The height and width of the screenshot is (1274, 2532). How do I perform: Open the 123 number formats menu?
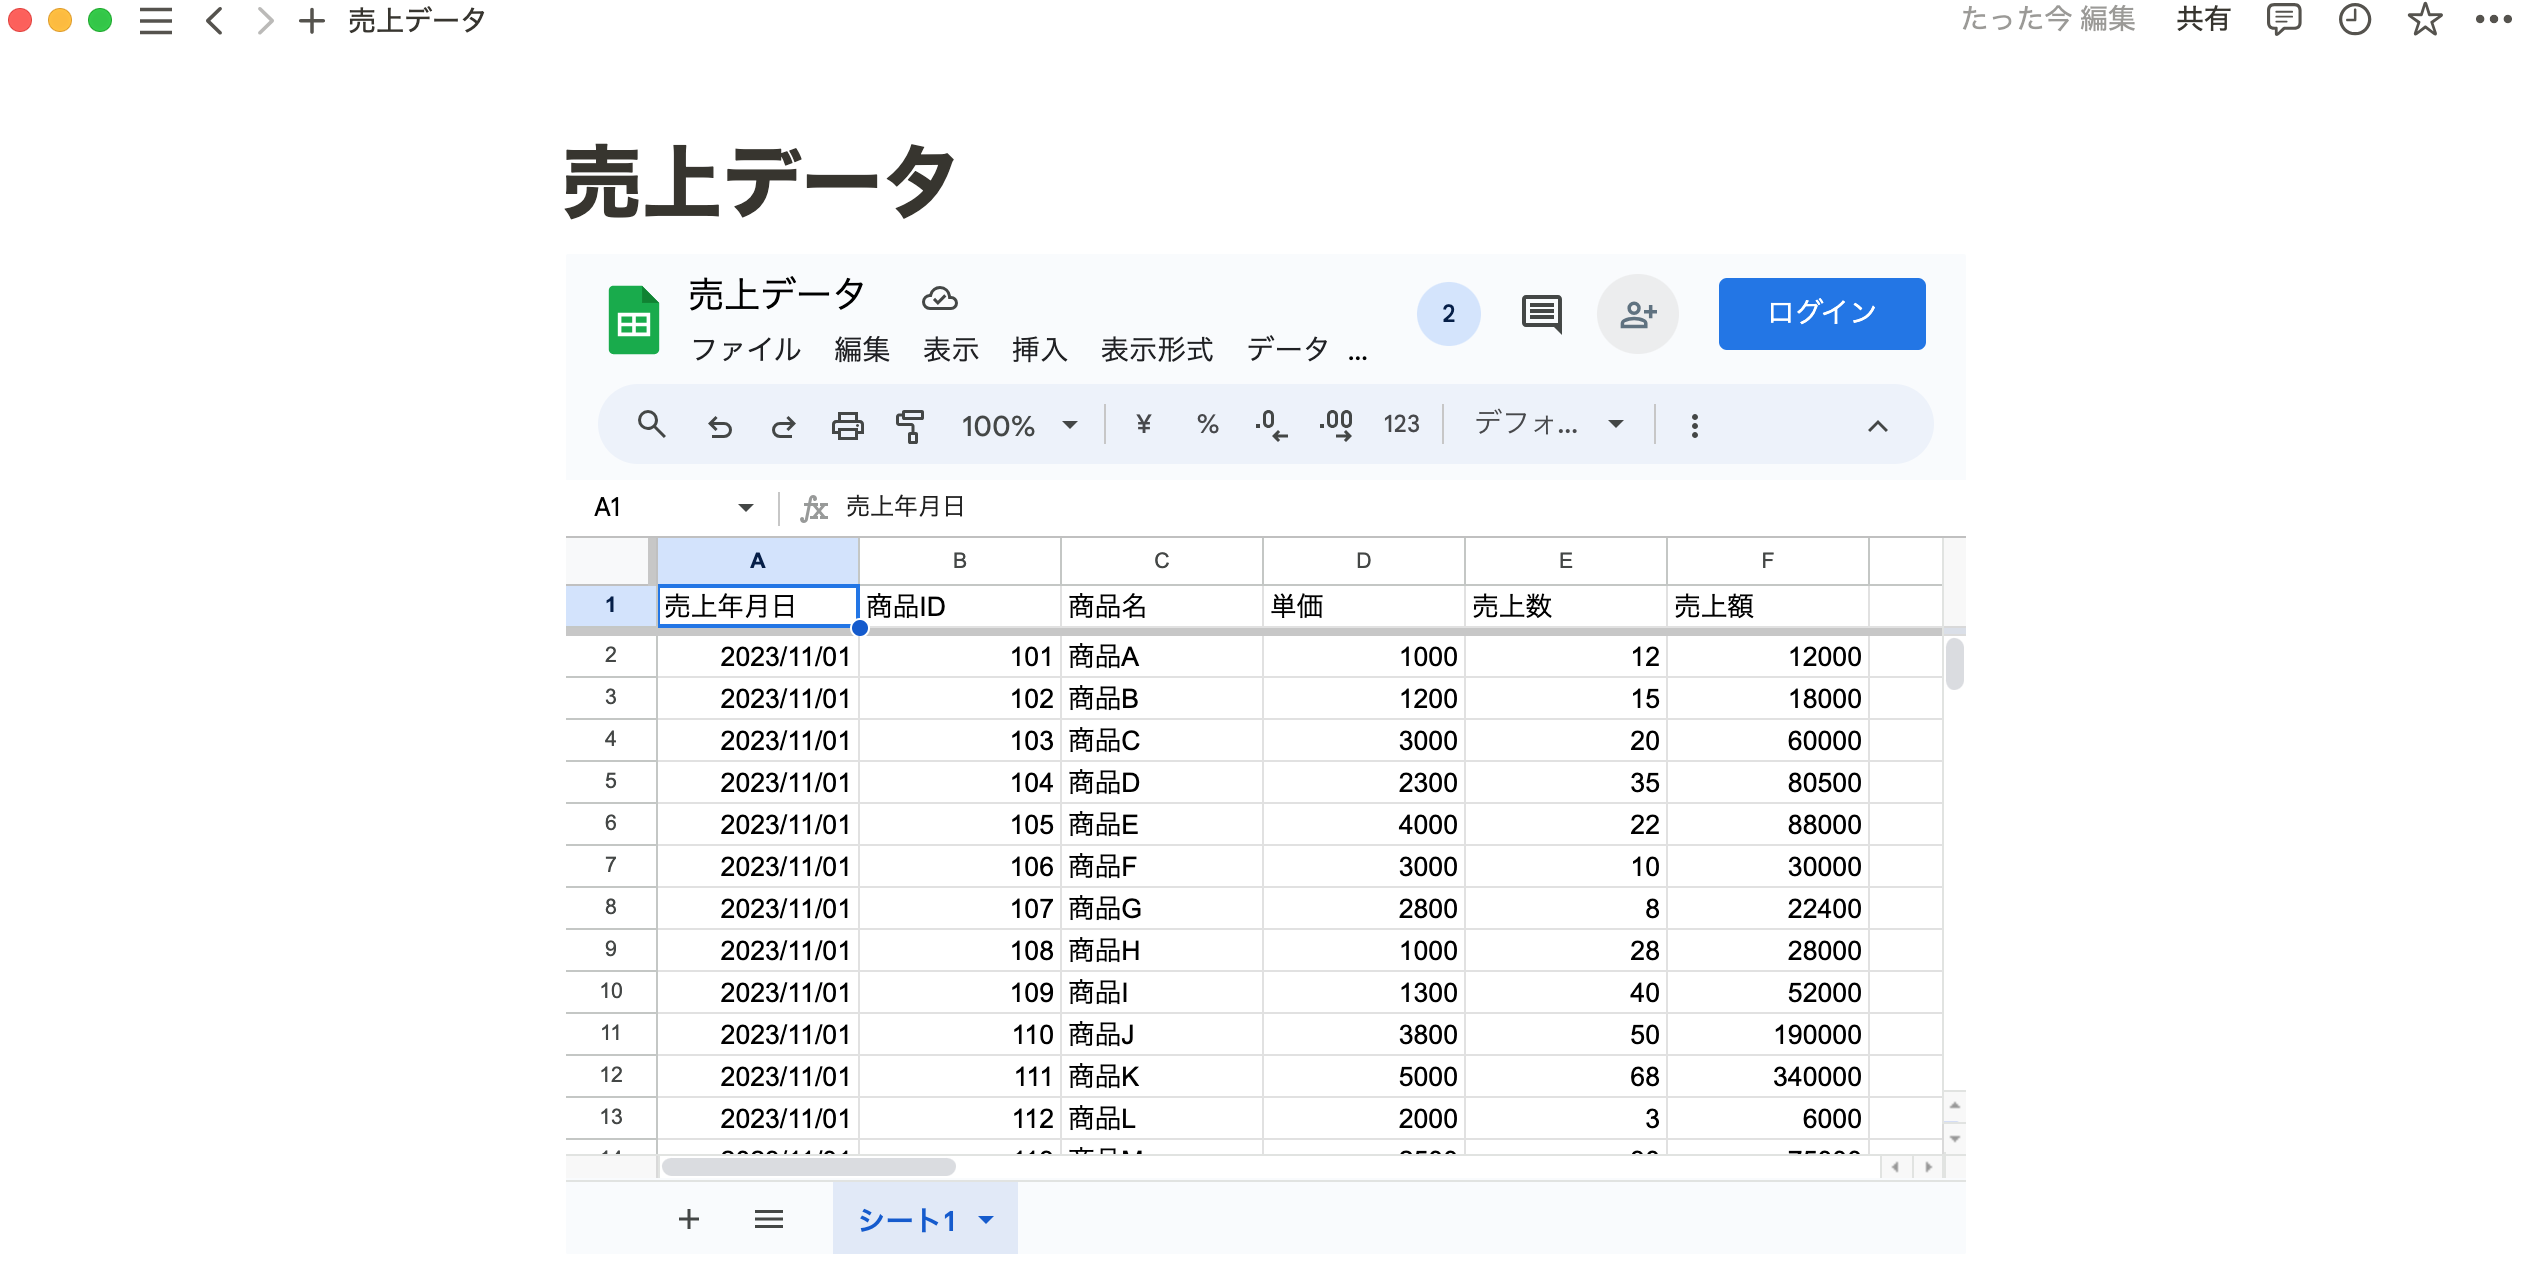(x=1401, y=425)
